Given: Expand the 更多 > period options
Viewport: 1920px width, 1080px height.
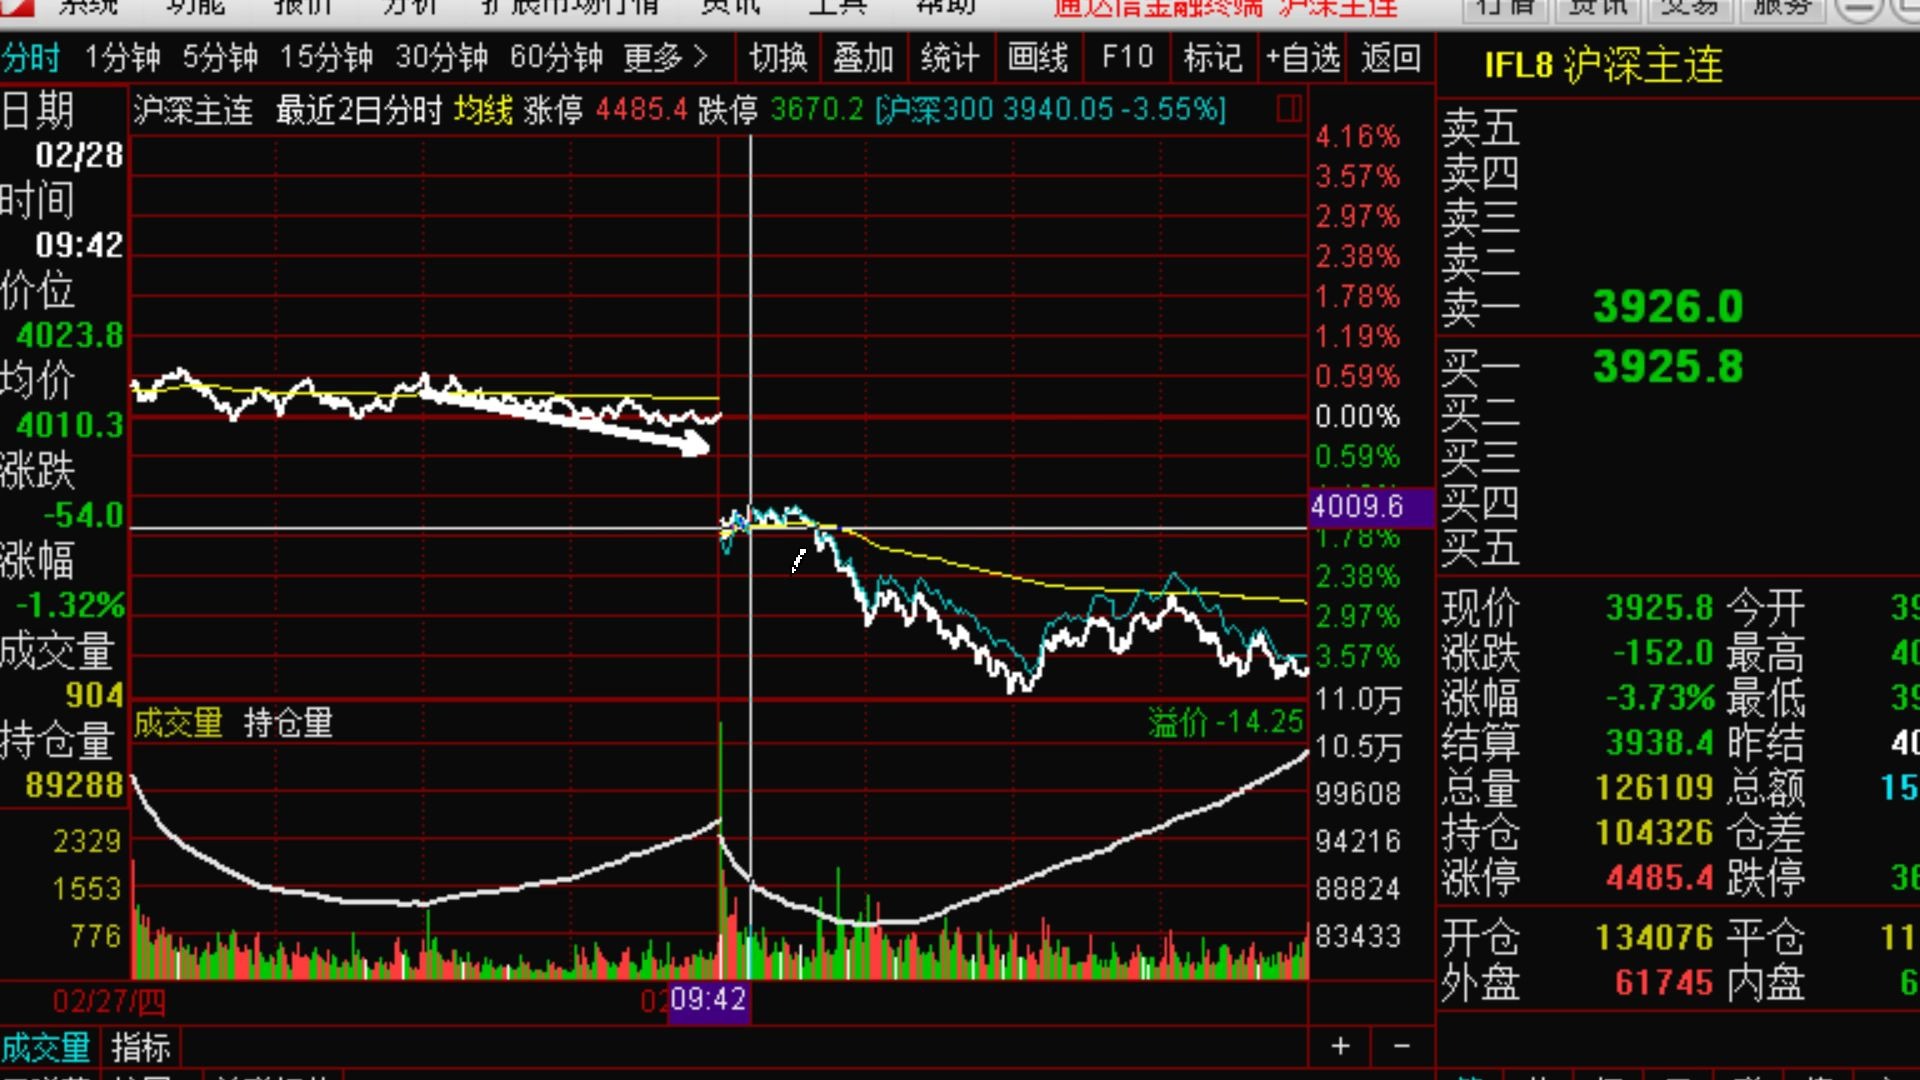Looking at the screenshot, I should point(666,58).
